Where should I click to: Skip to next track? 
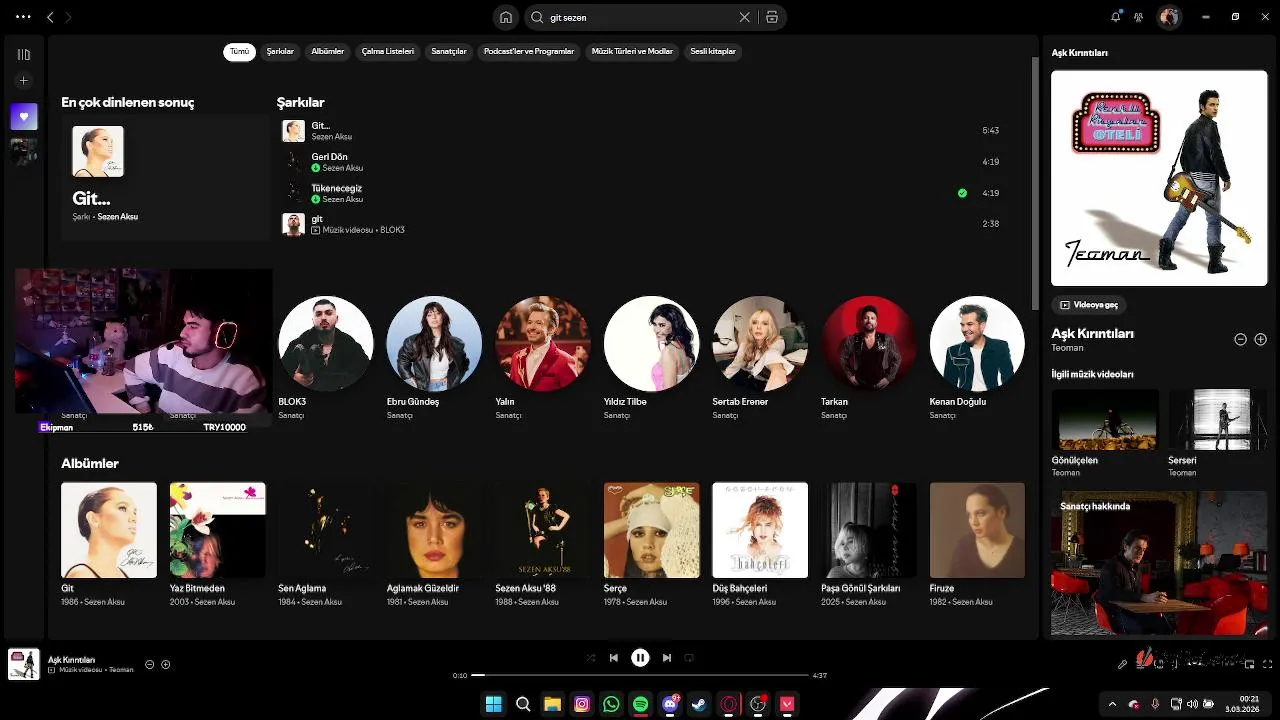point(667,658)
